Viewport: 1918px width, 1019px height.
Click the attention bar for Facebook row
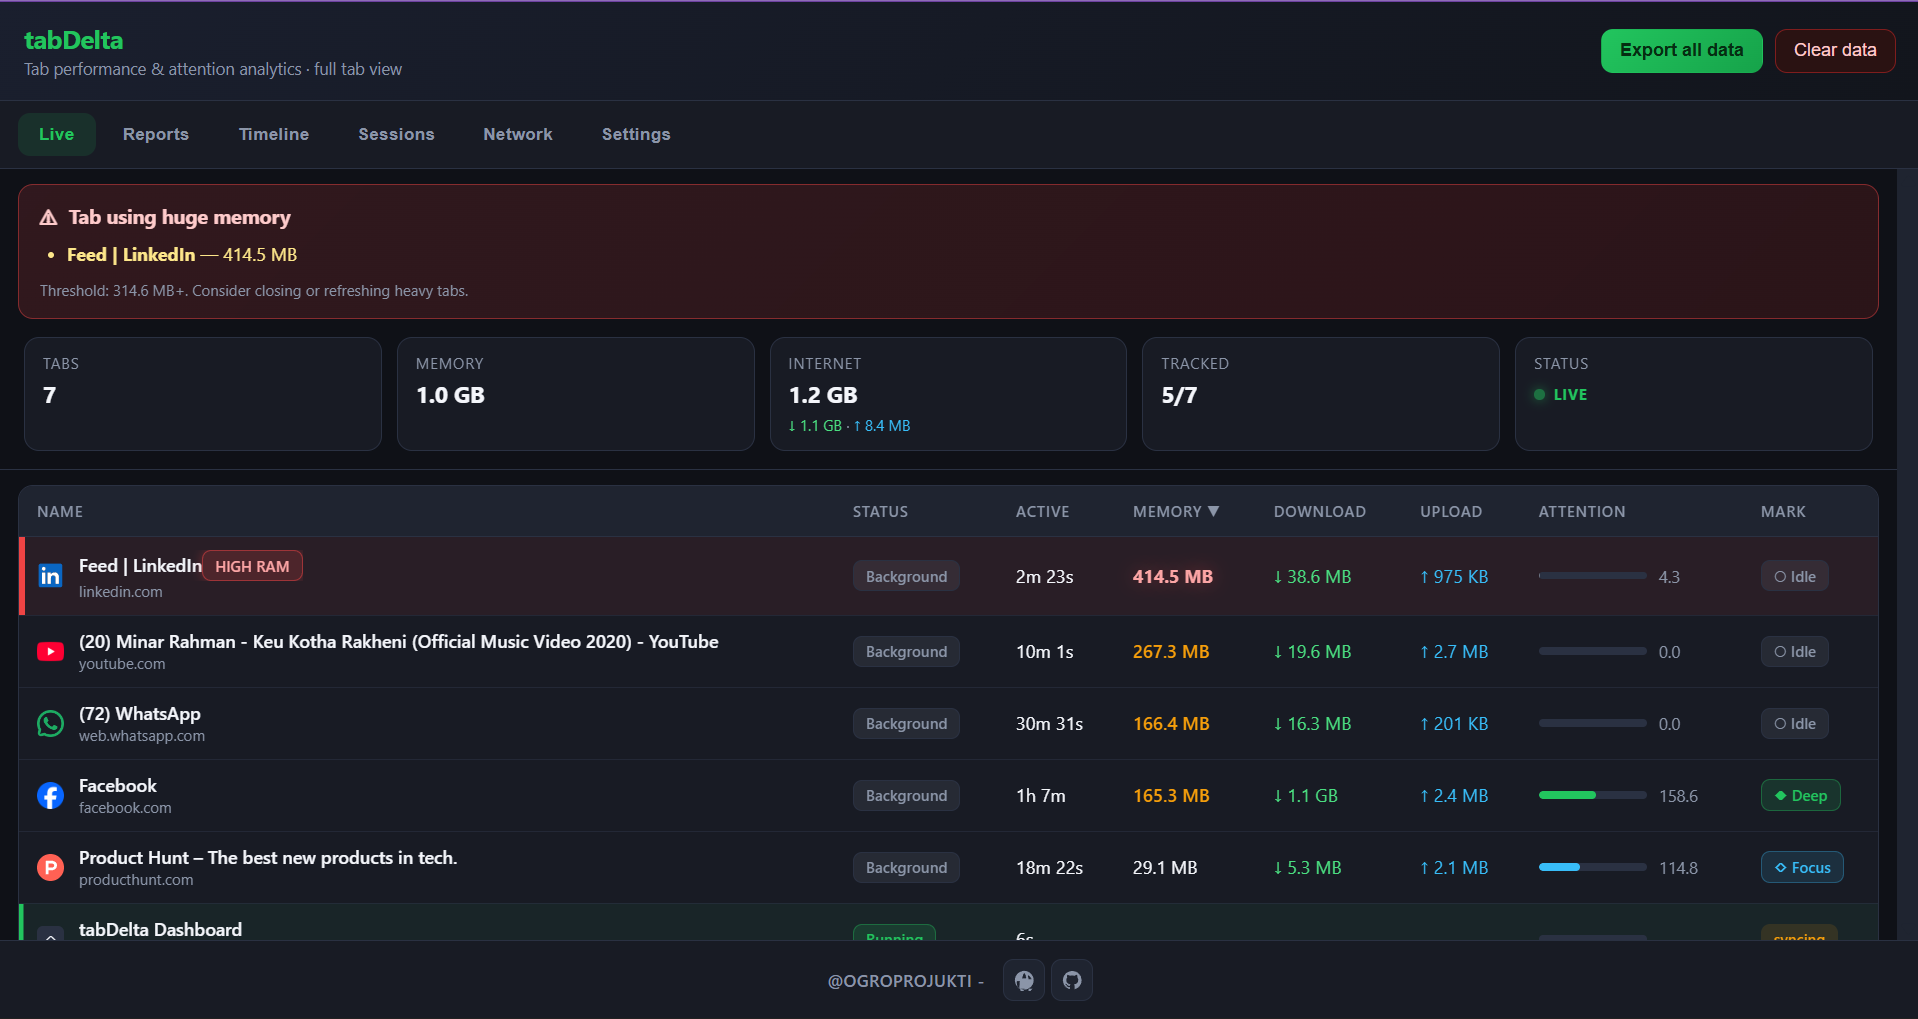click(x=1592, y=796)
